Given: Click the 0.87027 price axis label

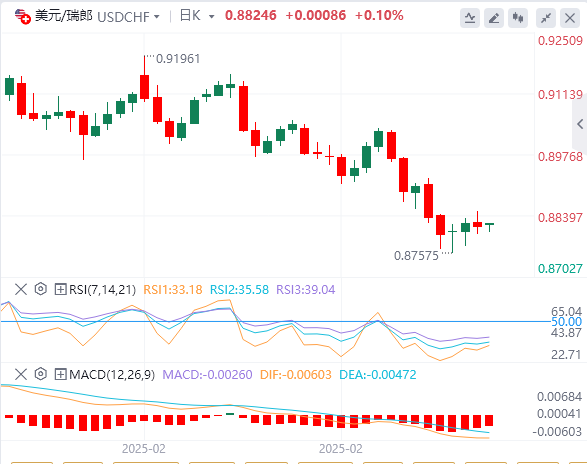Looking at the screenshot, I should coord(560,269).
